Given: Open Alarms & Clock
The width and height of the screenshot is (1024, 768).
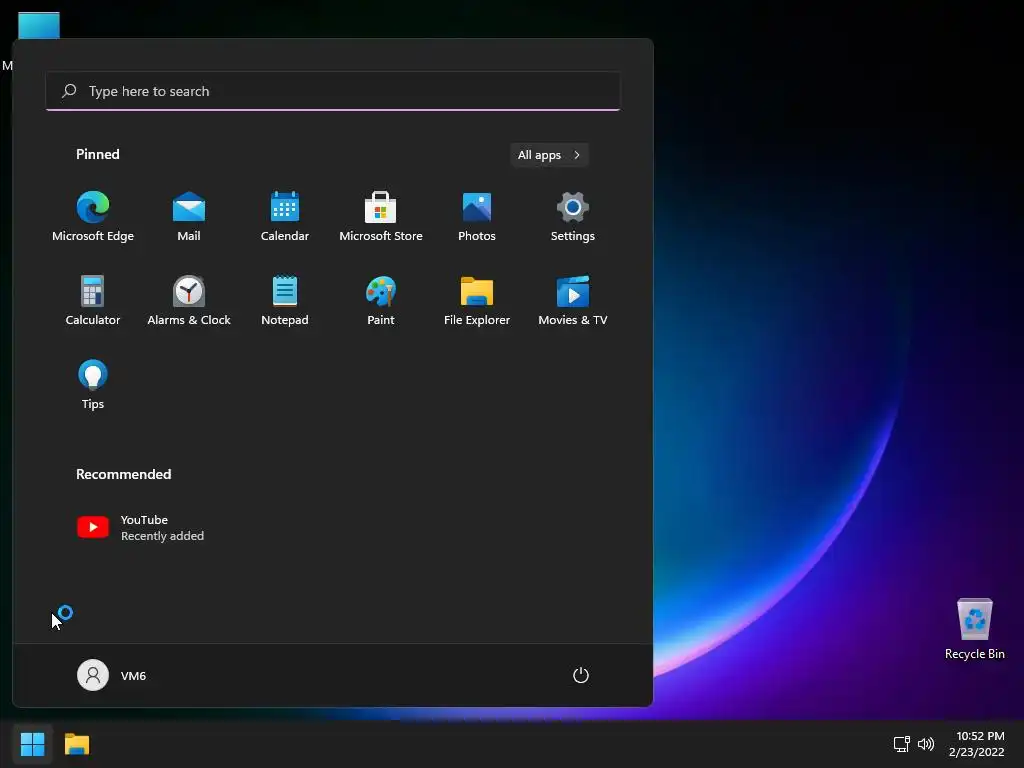Looking at the screenshot, I should (x=189, y=301).
